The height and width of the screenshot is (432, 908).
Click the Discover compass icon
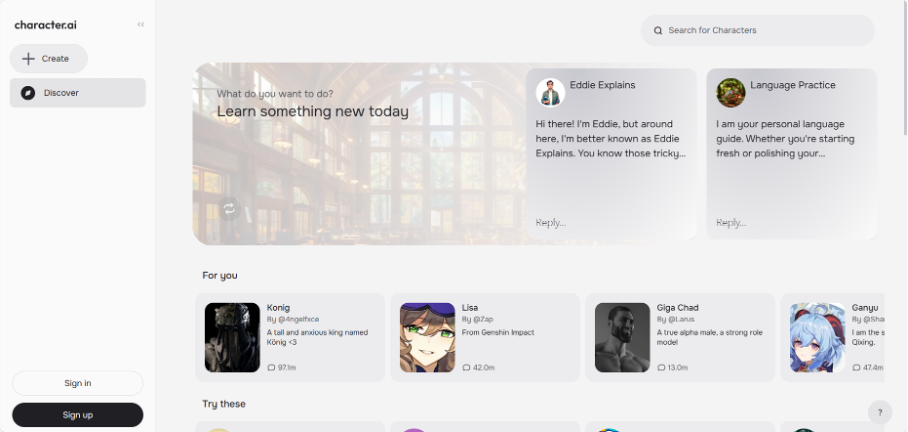point(28,93)
